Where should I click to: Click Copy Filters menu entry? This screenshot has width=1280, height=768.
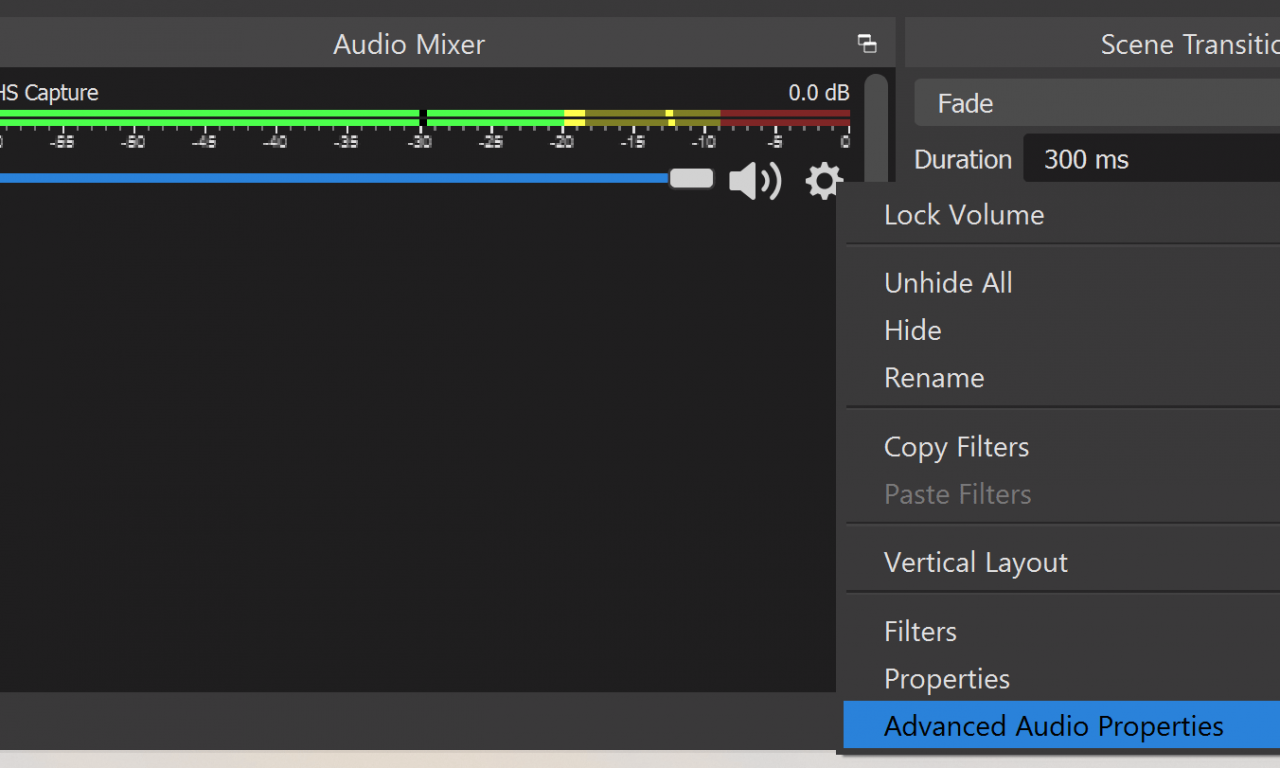coord(956,447)
